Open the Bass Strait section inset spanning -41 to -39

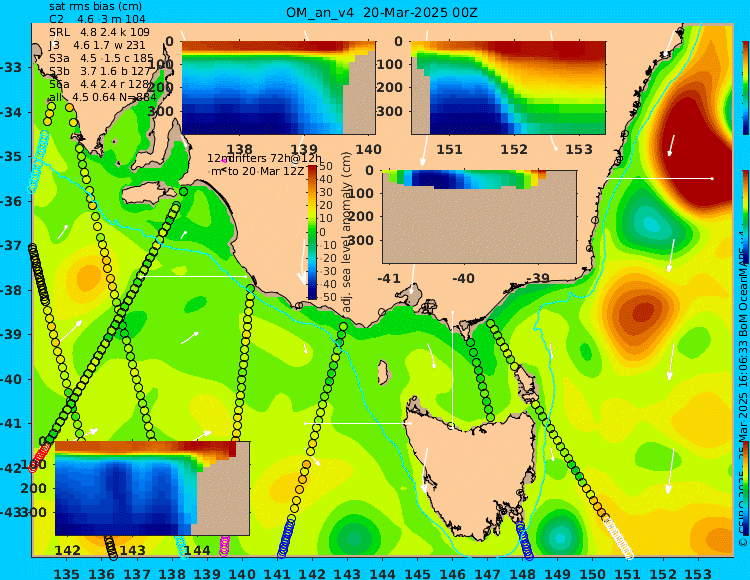[479, 217]
